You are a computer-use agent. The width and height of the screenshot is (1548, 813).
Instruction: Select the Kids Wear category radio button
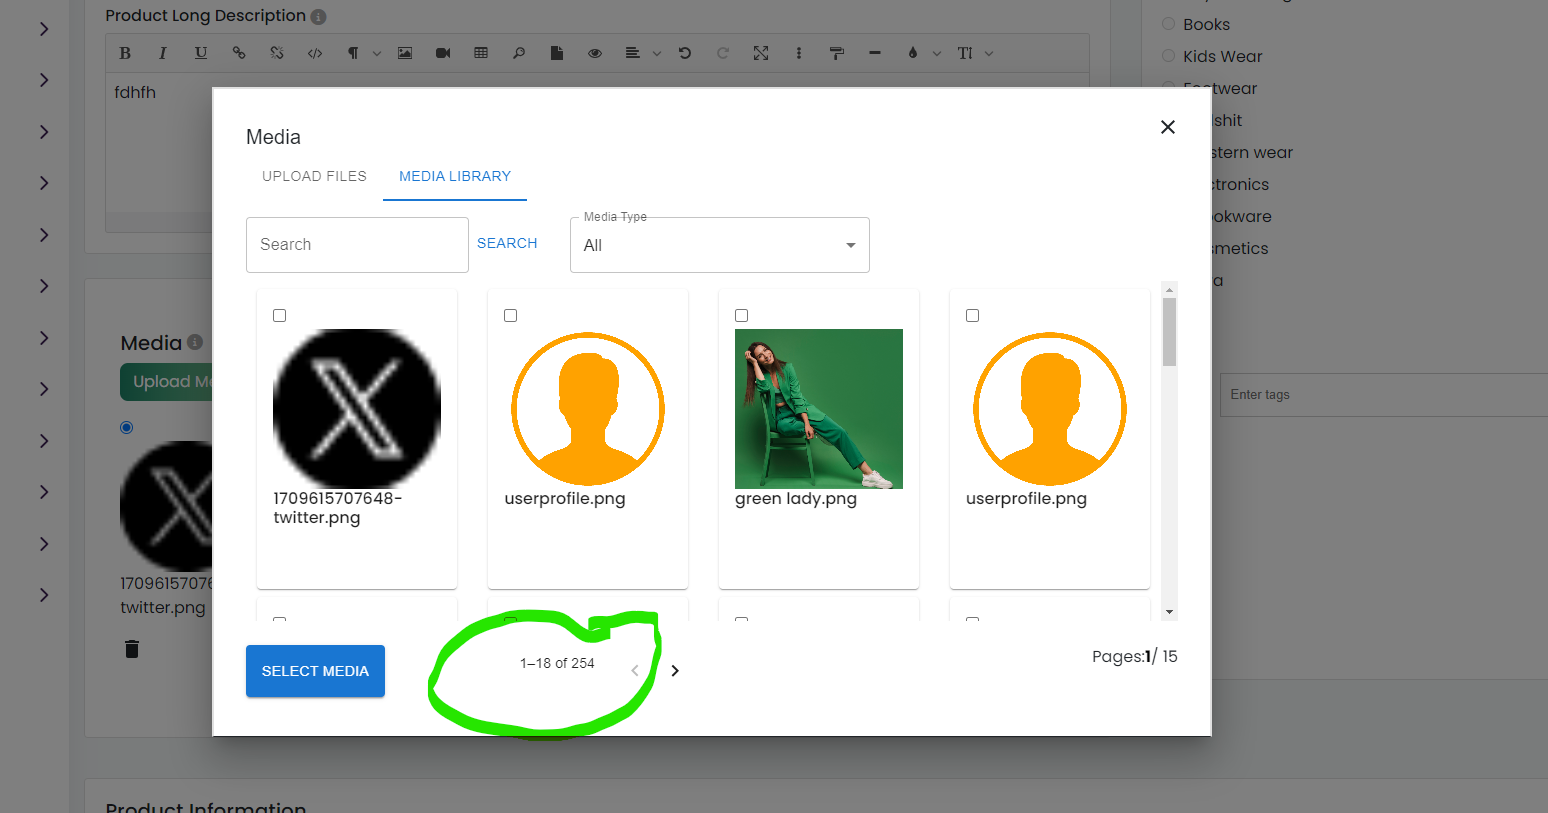click(x=1169, y=56)
